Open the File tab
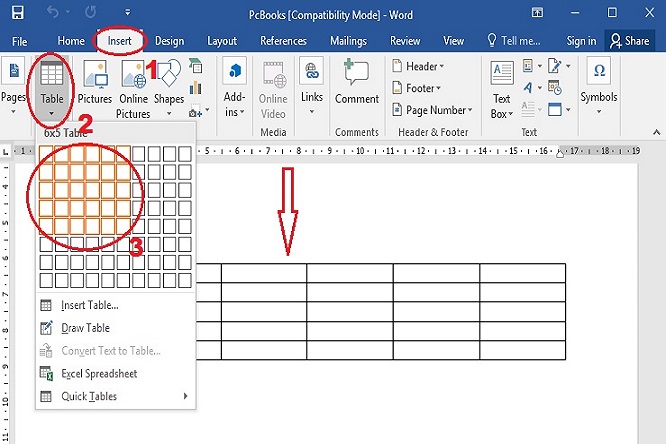The height and width of the screenshot is (444, 666). pos(20,41)
